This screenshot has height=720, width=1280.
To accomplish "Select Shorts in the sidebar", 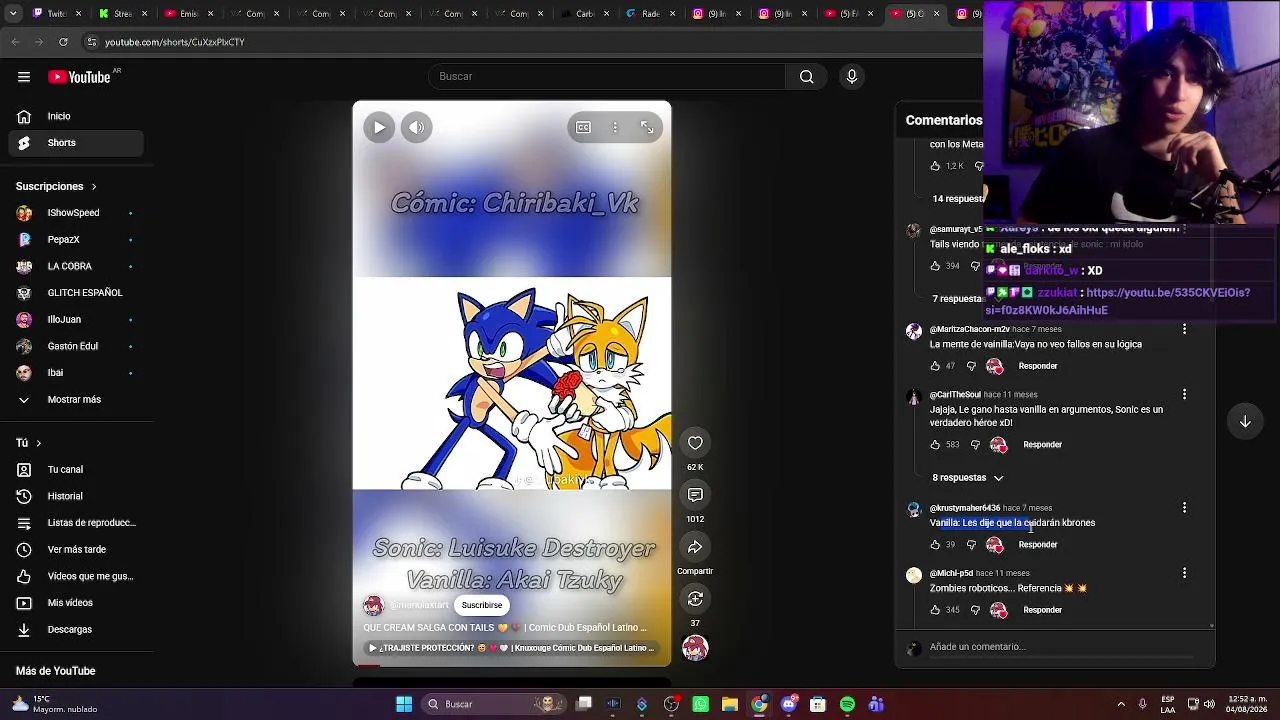I will [x=77, y=143].
